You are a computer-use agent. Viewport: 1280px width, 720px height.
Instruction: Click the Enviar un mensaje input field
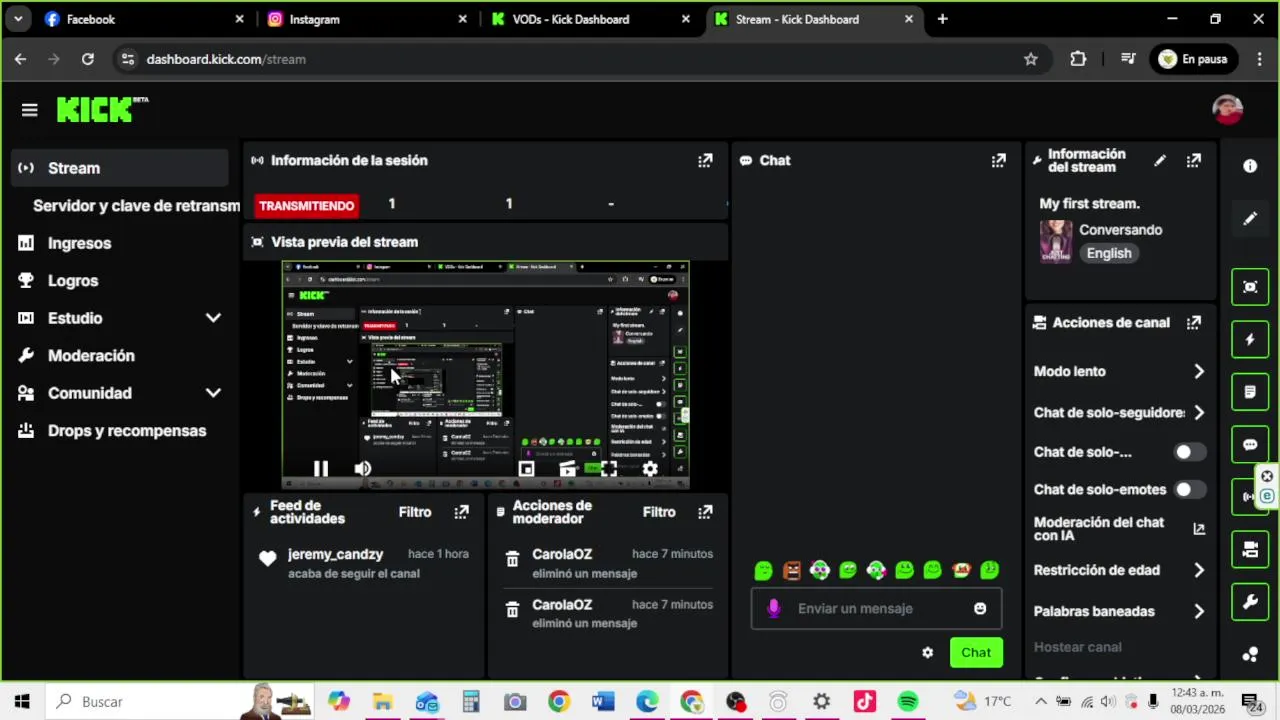876,608
